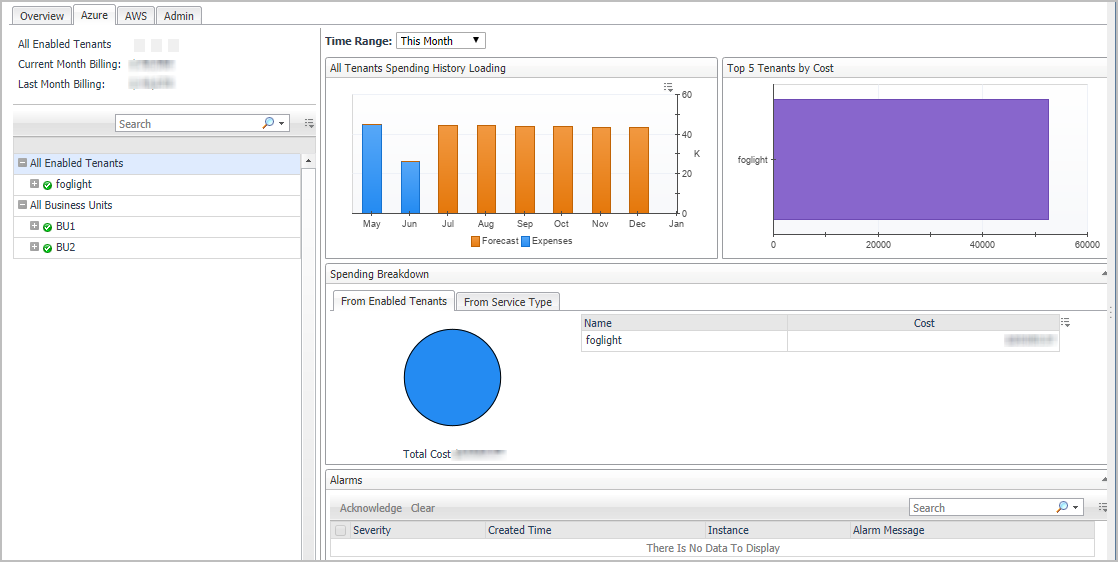Screen dimensions: 1118x562
Task: Switch to the AWS tab
Action: pos(136,16)
